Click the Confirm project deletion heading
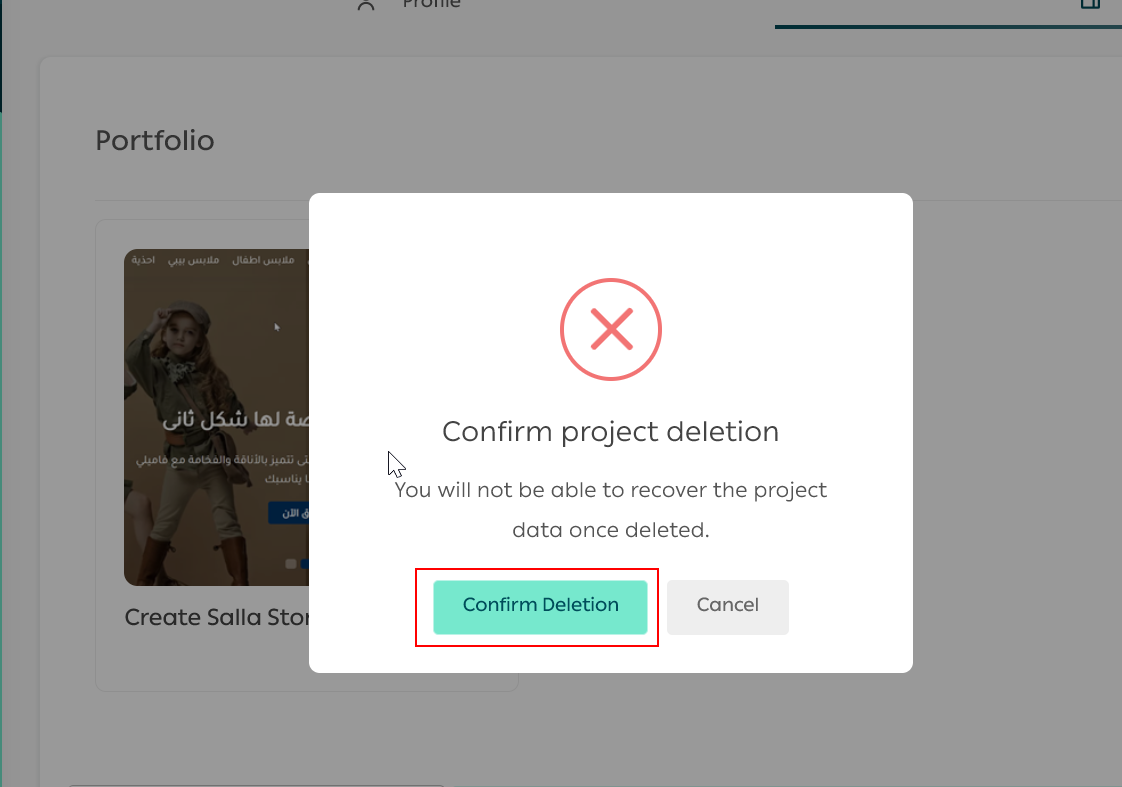 610,432
